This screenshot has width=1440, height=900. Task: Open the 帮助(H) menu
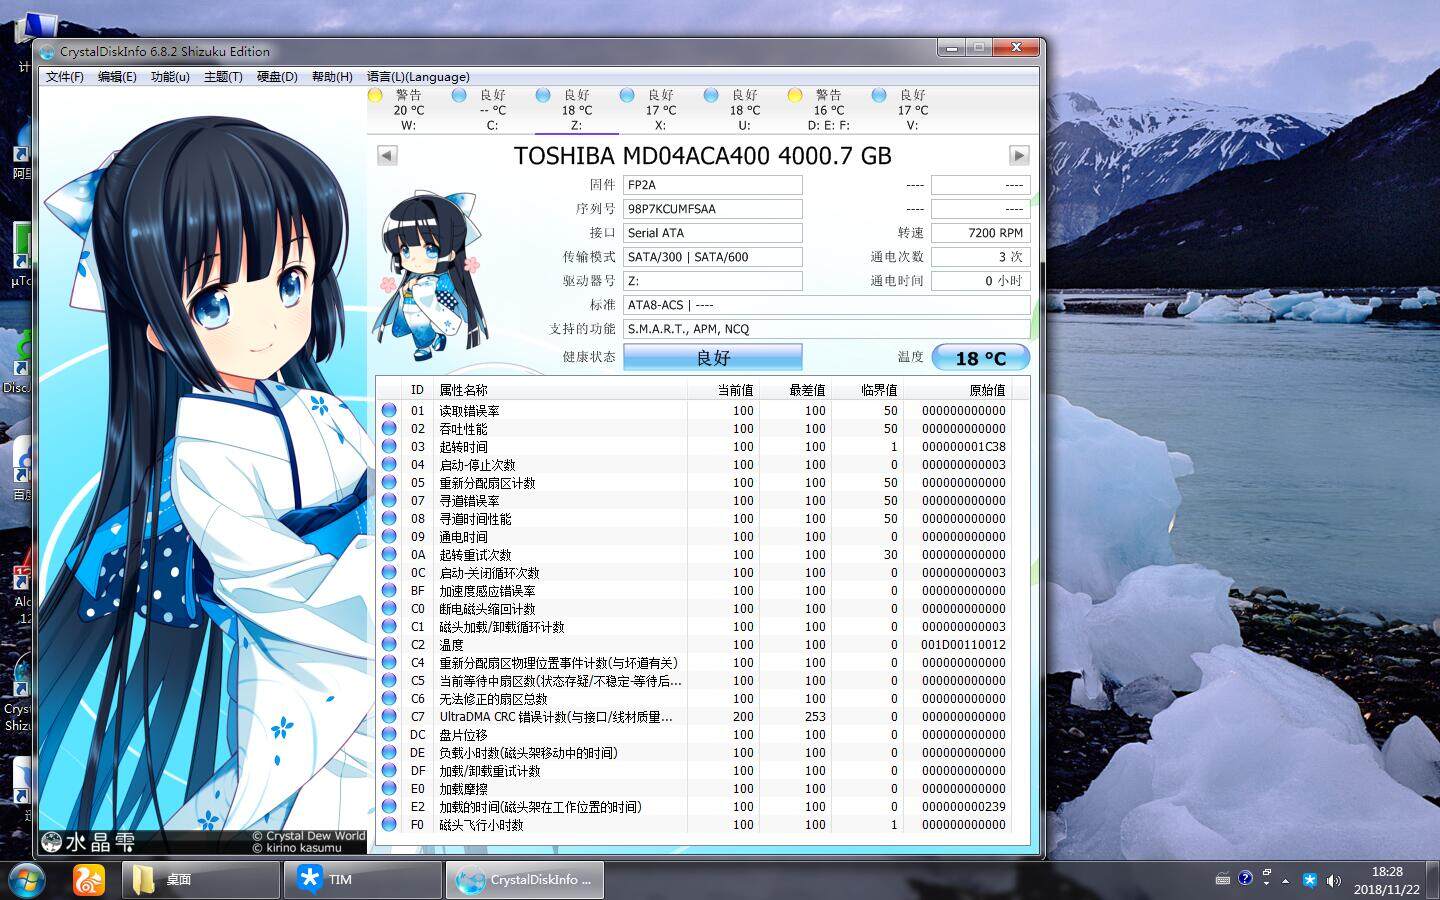point(332,76)
